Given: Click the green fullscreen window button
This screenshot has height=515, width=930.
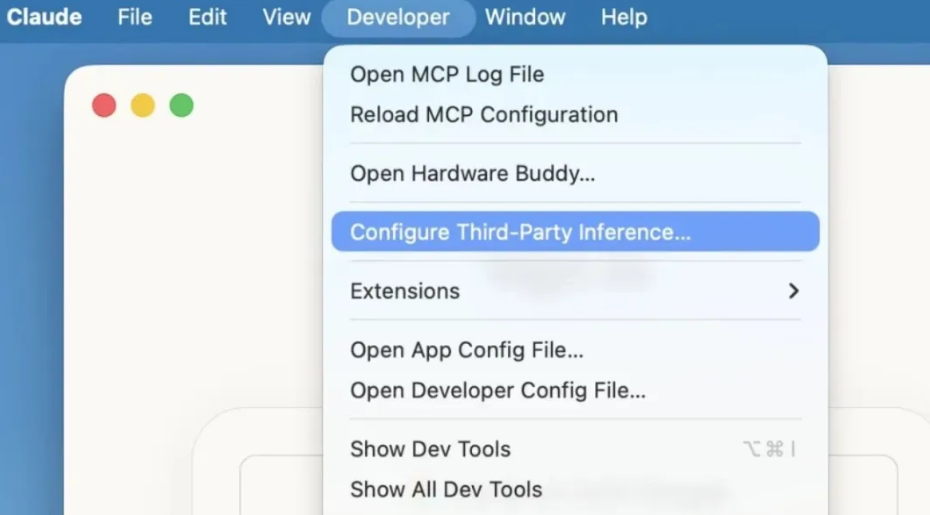Looking at the screenshot, I should pos(181,106).
